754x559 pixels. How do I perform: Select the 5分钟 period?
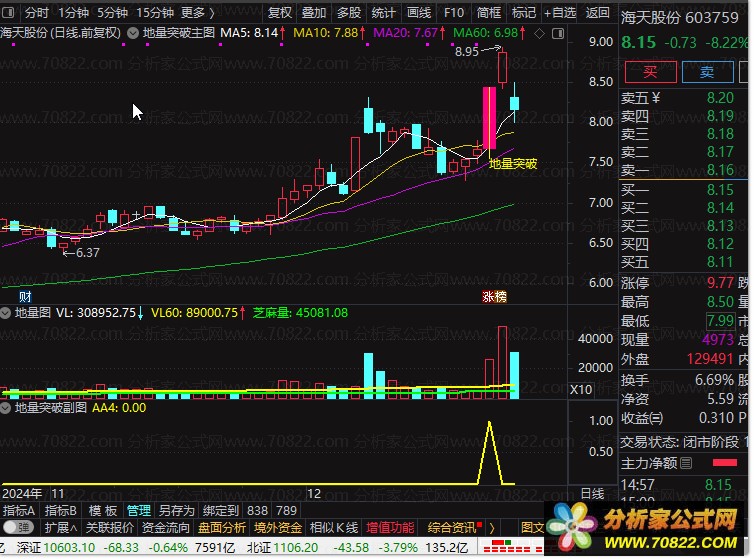(x=113, y=13)
